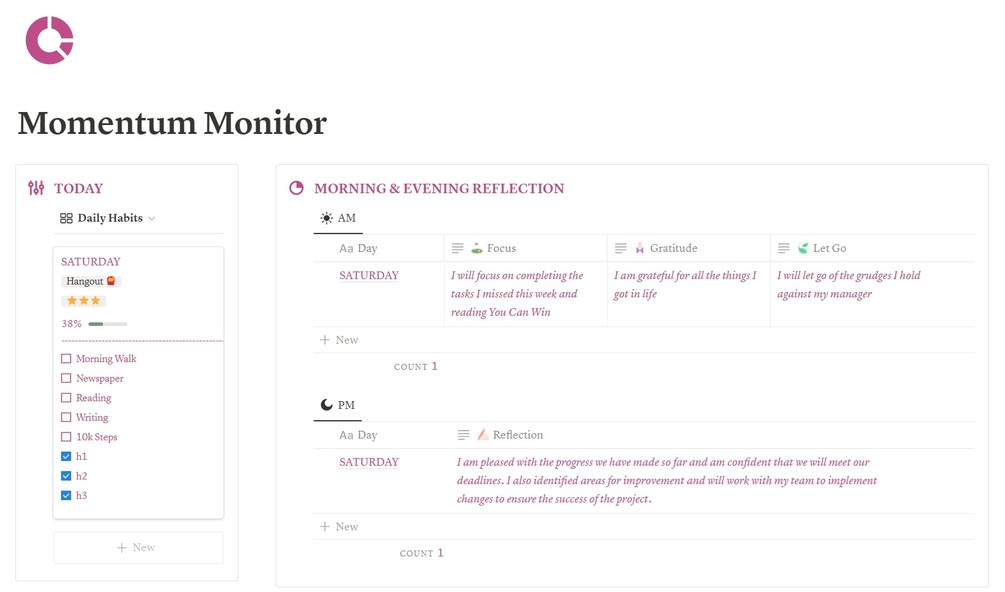Open the Daily Habits view dropdown arrow
Viewport: 1005px width, 592px height.
click(152, 218)
